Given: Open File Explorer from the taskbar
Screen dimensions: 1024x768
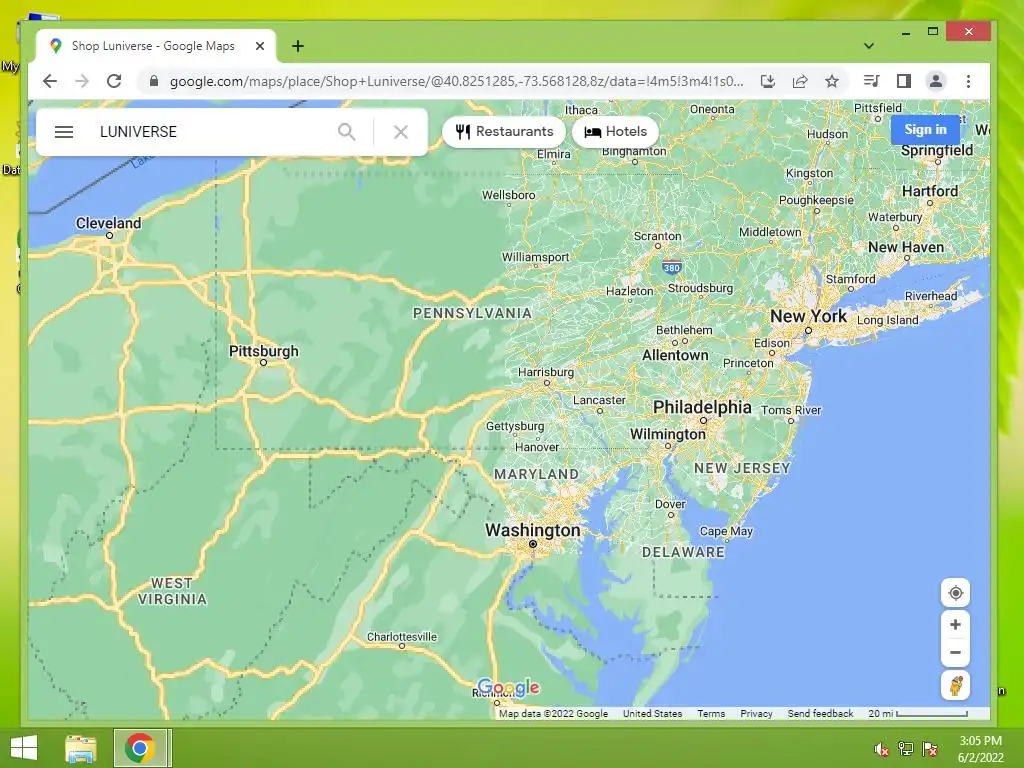Looking at the screenshot, I should [x=80, y=748].
